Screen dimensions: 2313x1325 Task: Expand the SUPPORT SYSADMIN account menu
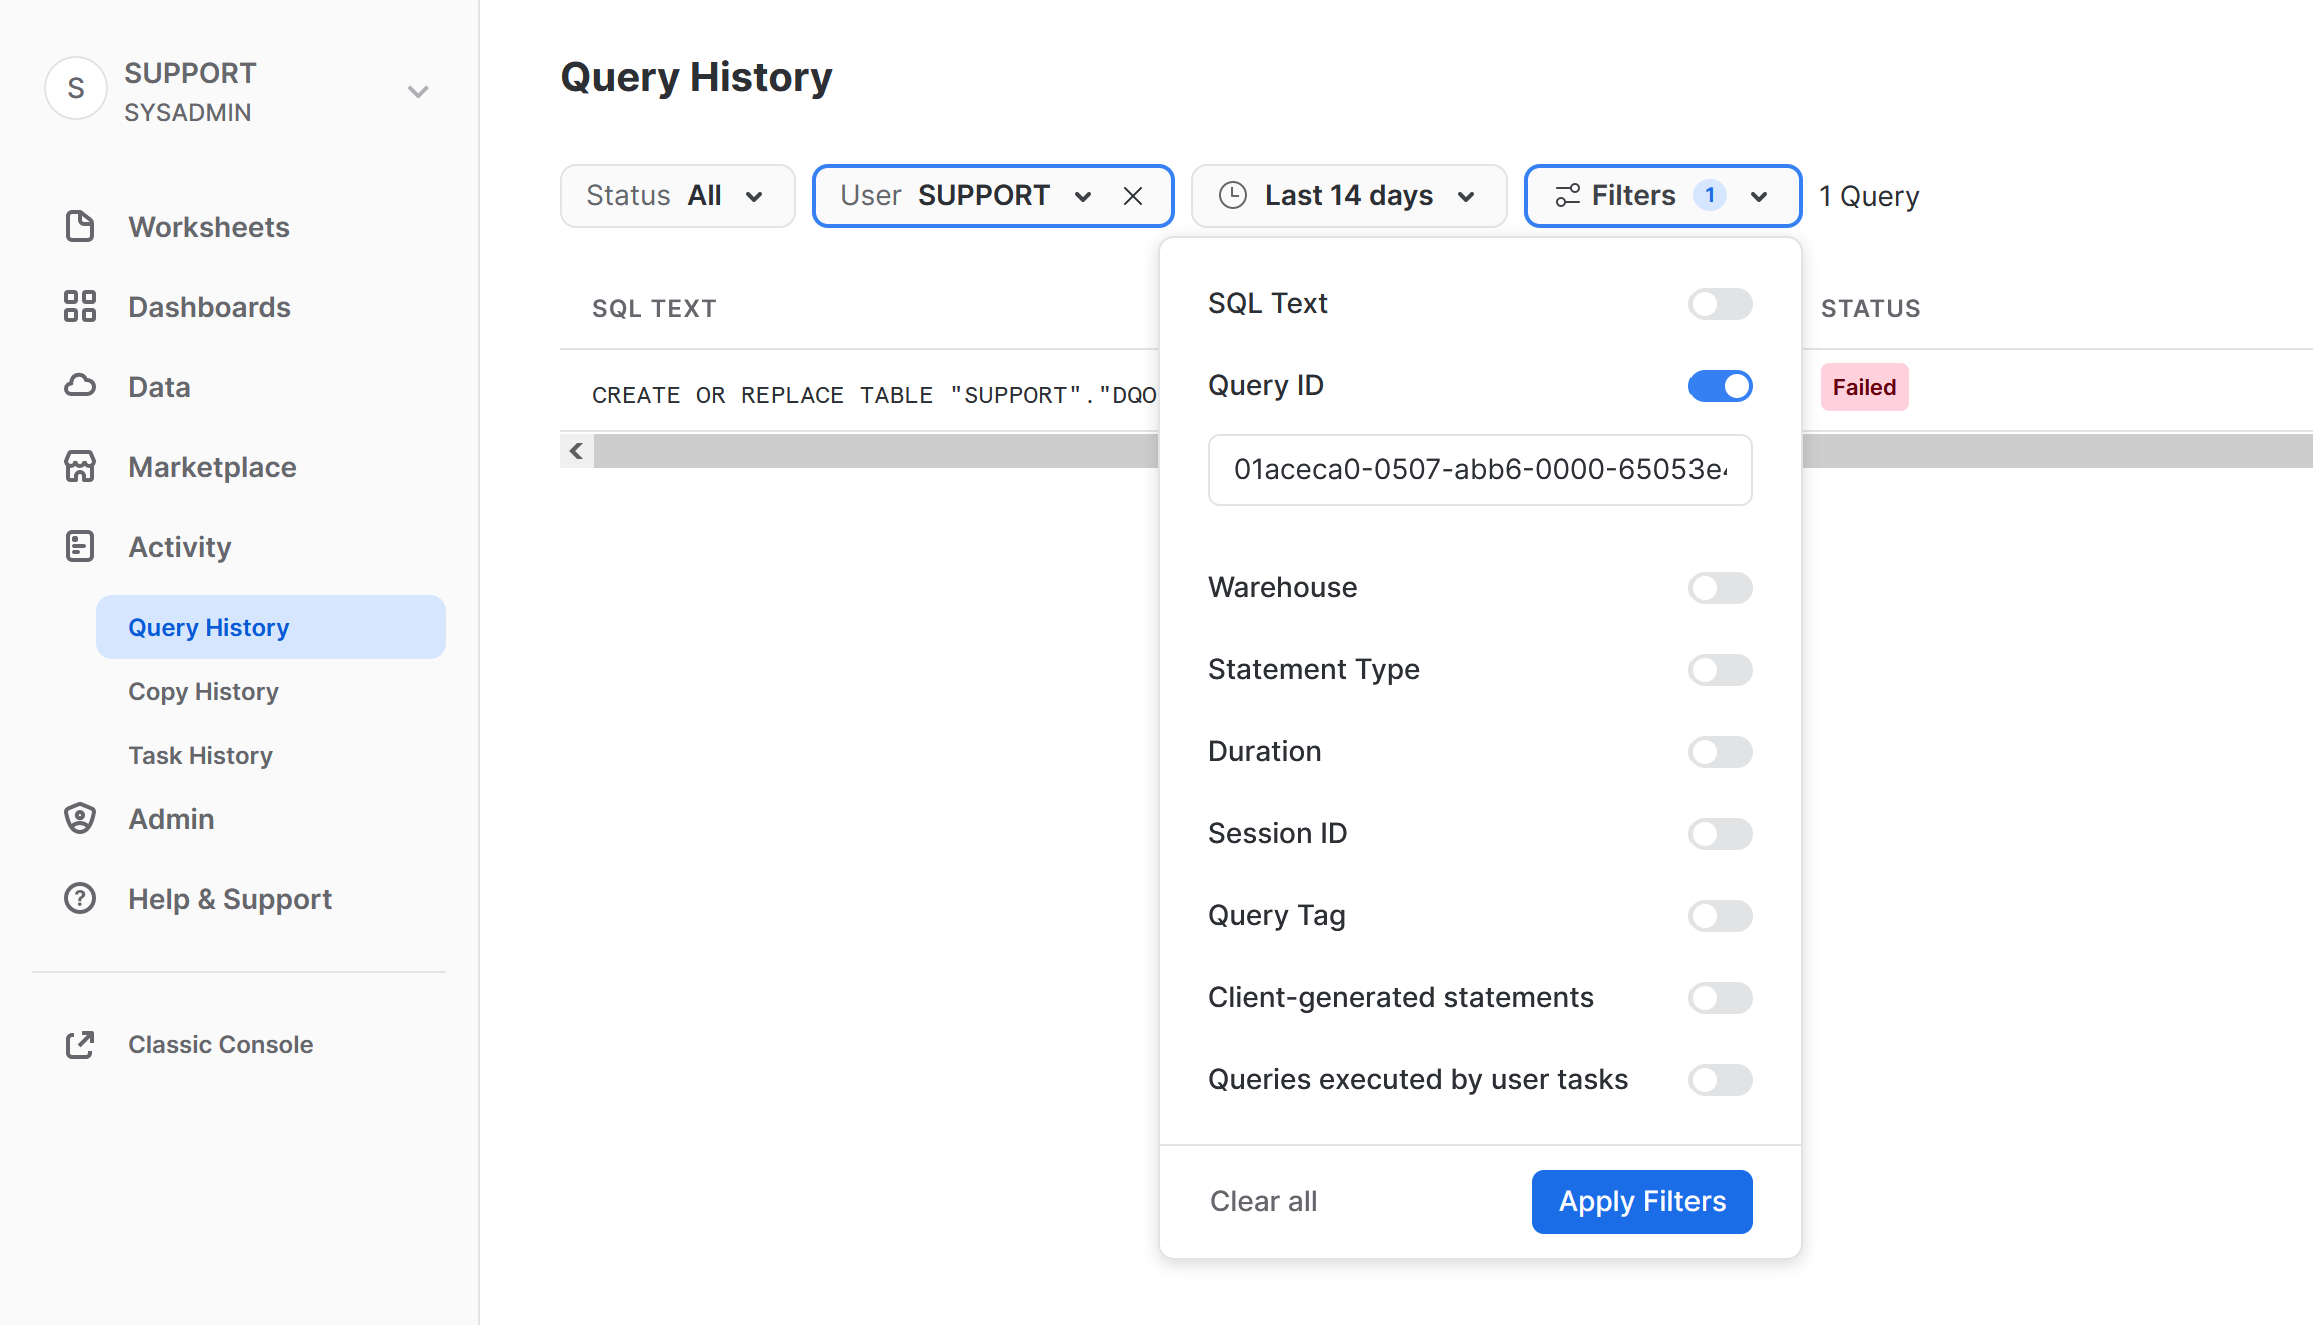click(x=418, y=92)
